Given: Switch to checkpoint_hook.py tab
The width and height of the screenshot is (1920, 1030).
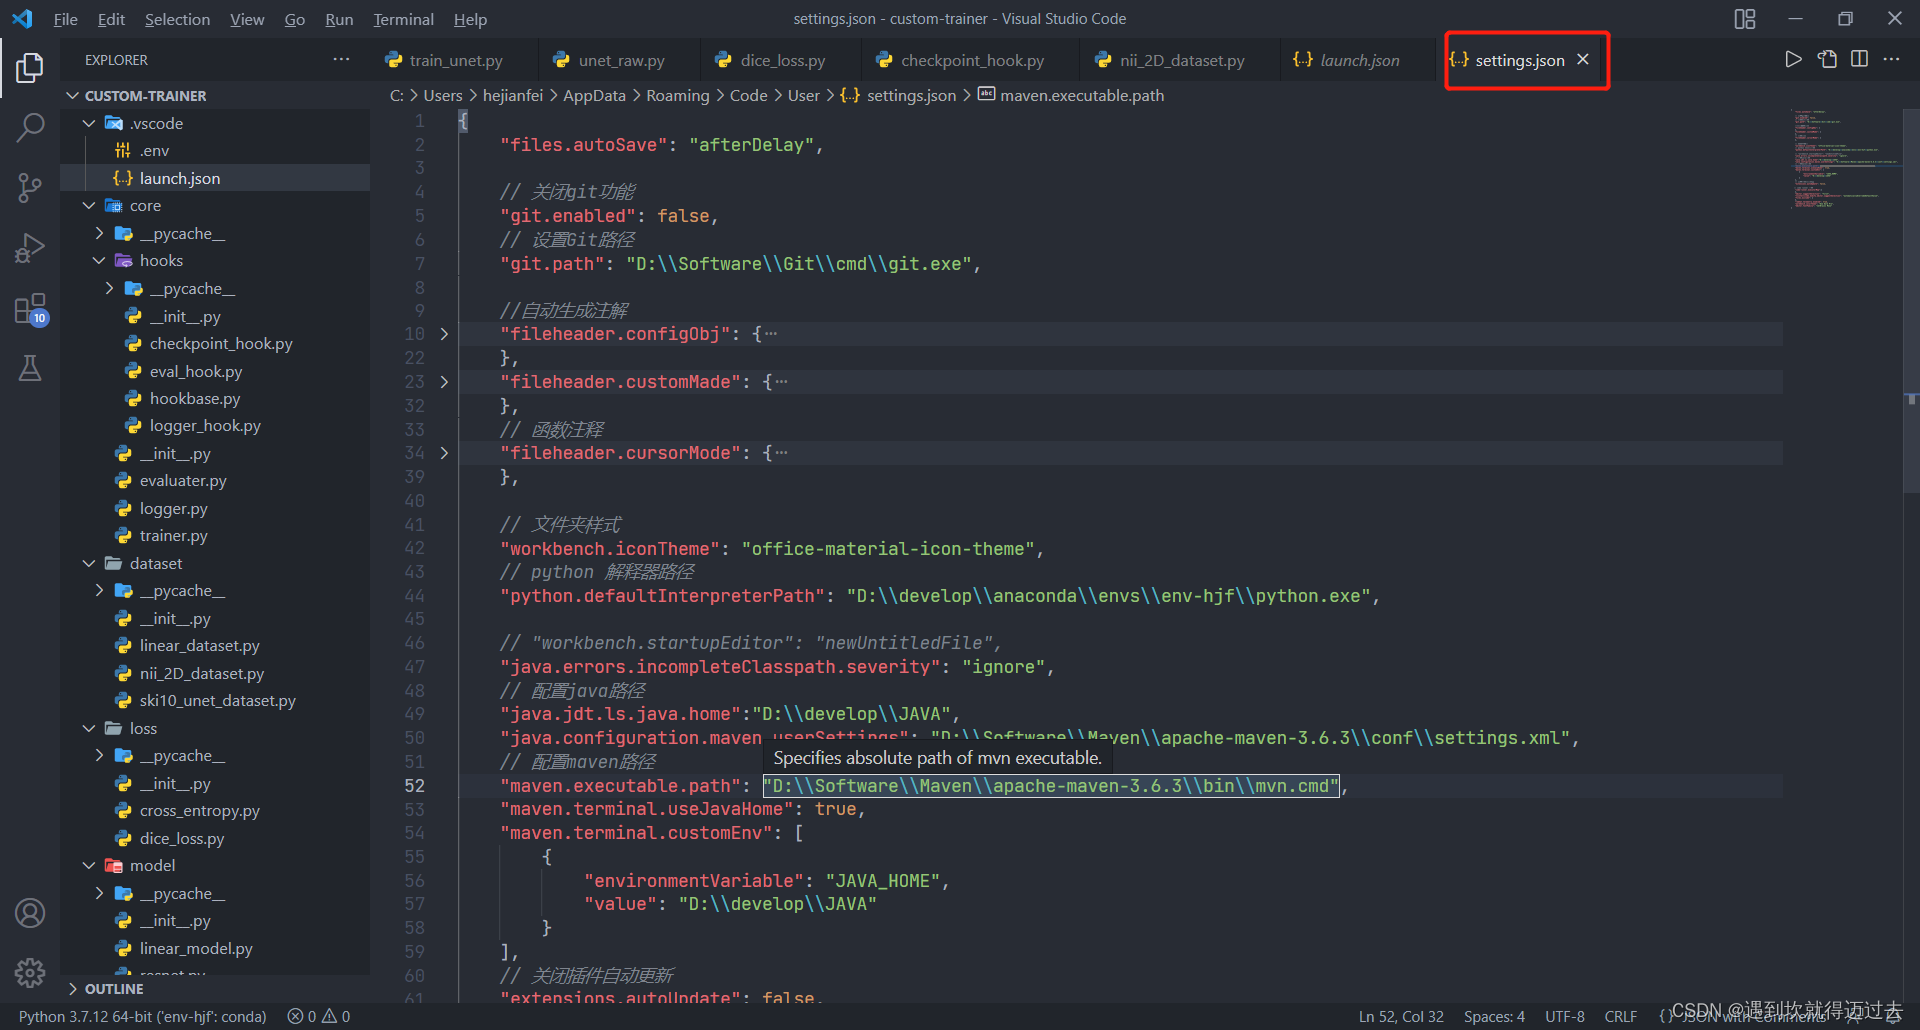Looking at the screenshot, I should (970, 60).
